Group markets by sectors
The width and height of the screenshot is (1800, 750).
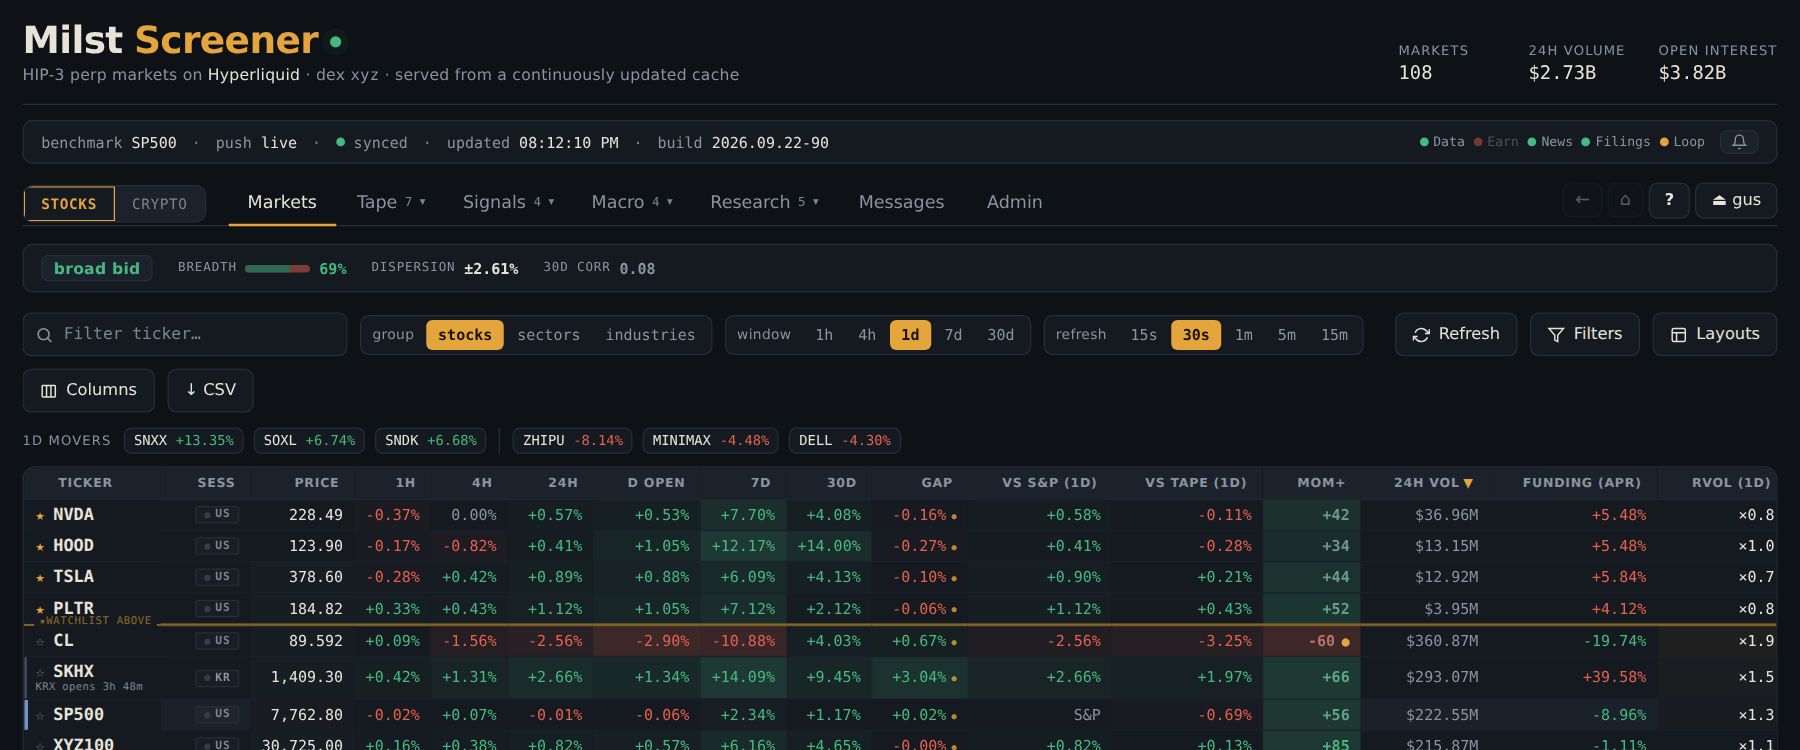[549, 335]
